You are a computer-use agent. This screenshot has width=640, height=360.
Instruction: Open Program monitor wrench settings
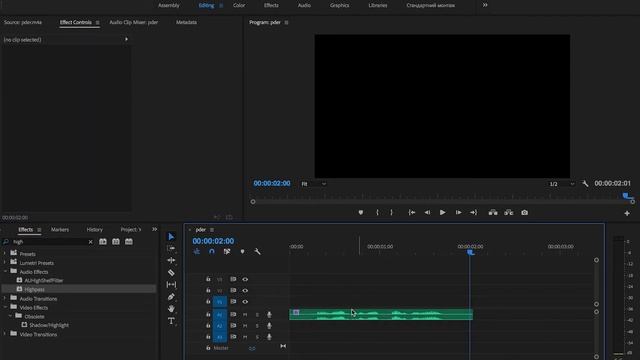pos(585,184)
